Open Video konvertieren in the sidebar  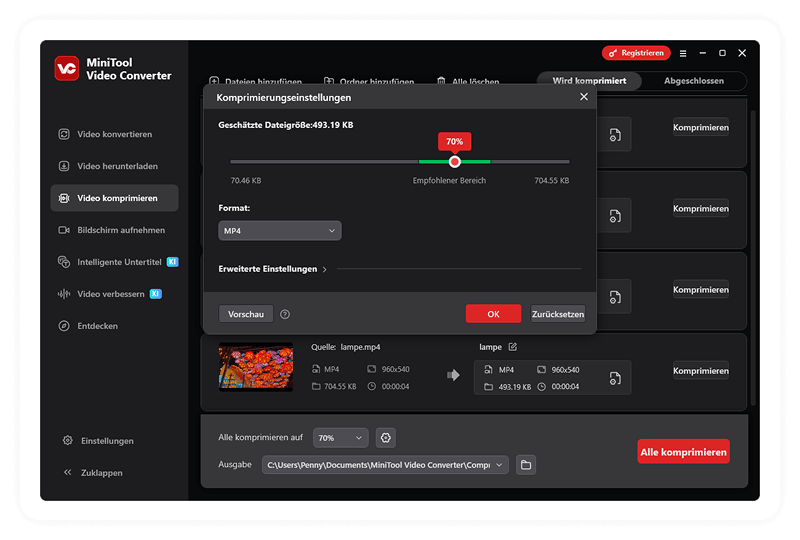point(114,134)
